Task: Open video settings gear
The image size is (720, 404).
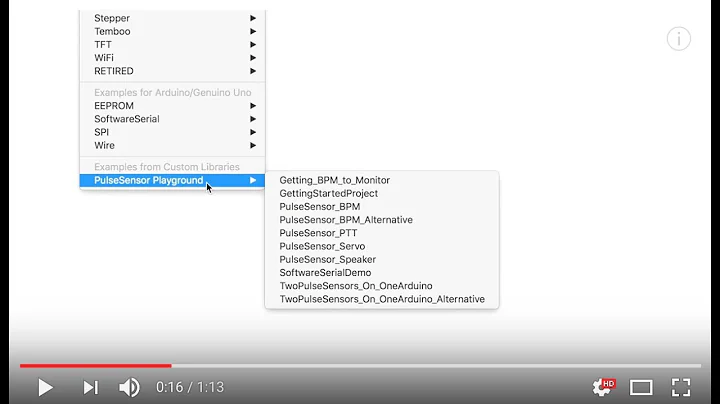Action: pyautogui.click(x=603, y=387)
